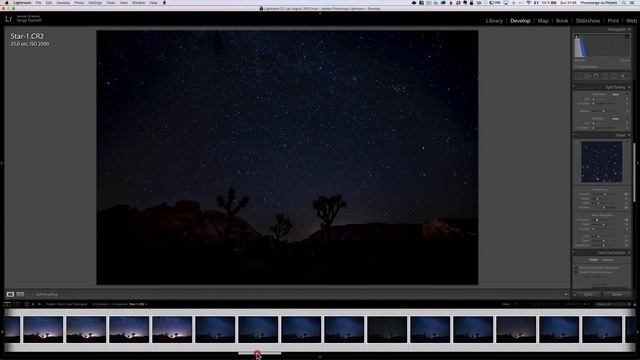Screen dimensions: 640x360
Task: Open the Lens Corrections Manual tab
Action: pos(608,260)
